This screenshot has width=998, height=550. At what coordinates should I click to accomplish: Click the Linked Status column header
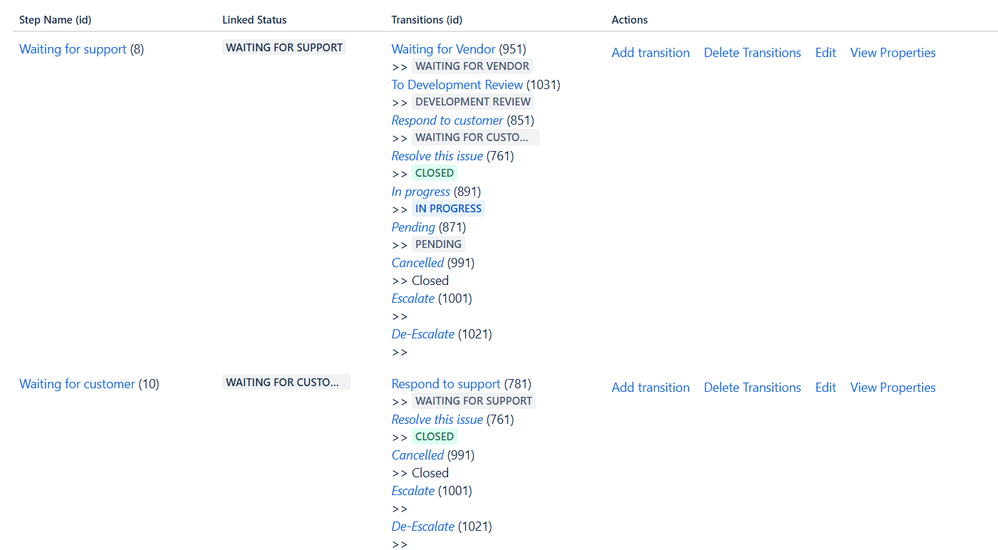(x=255, y=20)
